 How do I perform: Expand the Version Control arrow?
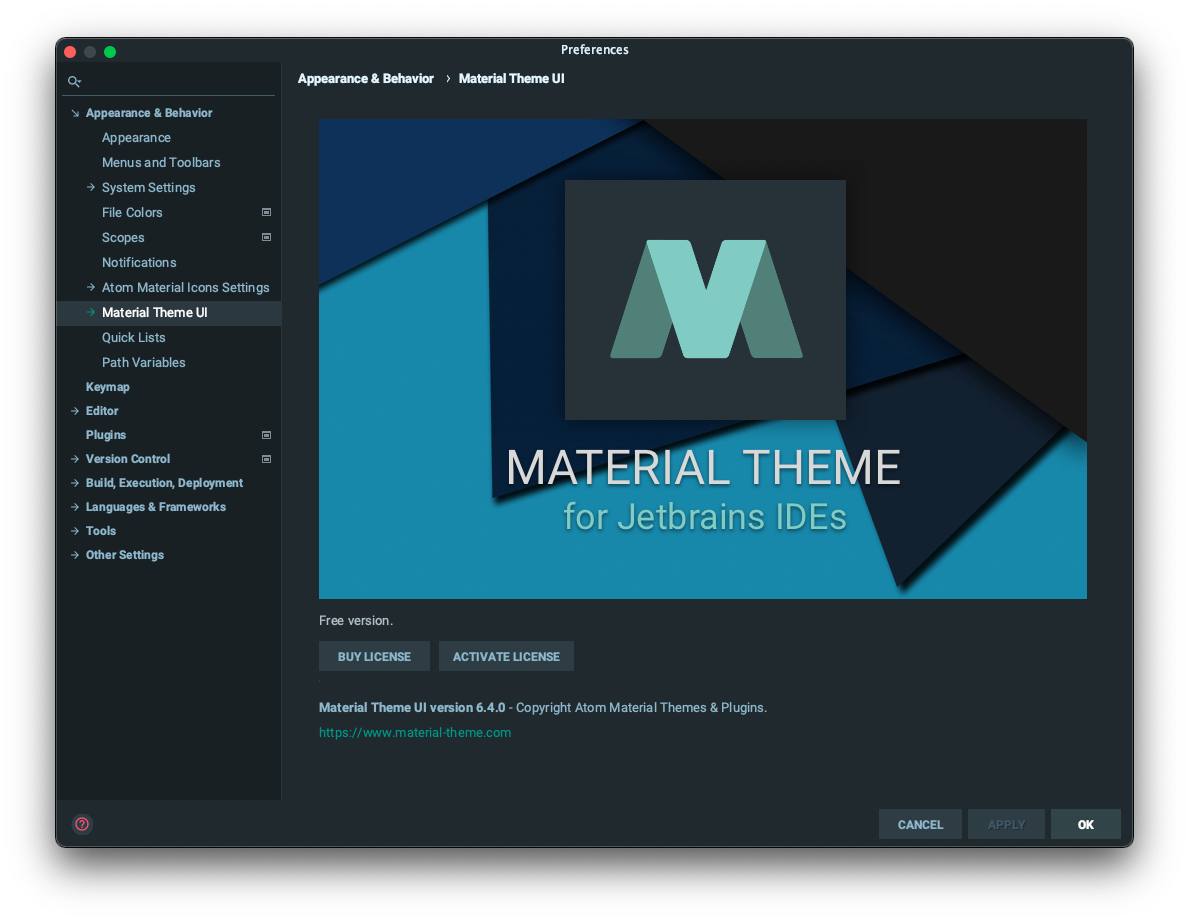click(x=75, y=459)
